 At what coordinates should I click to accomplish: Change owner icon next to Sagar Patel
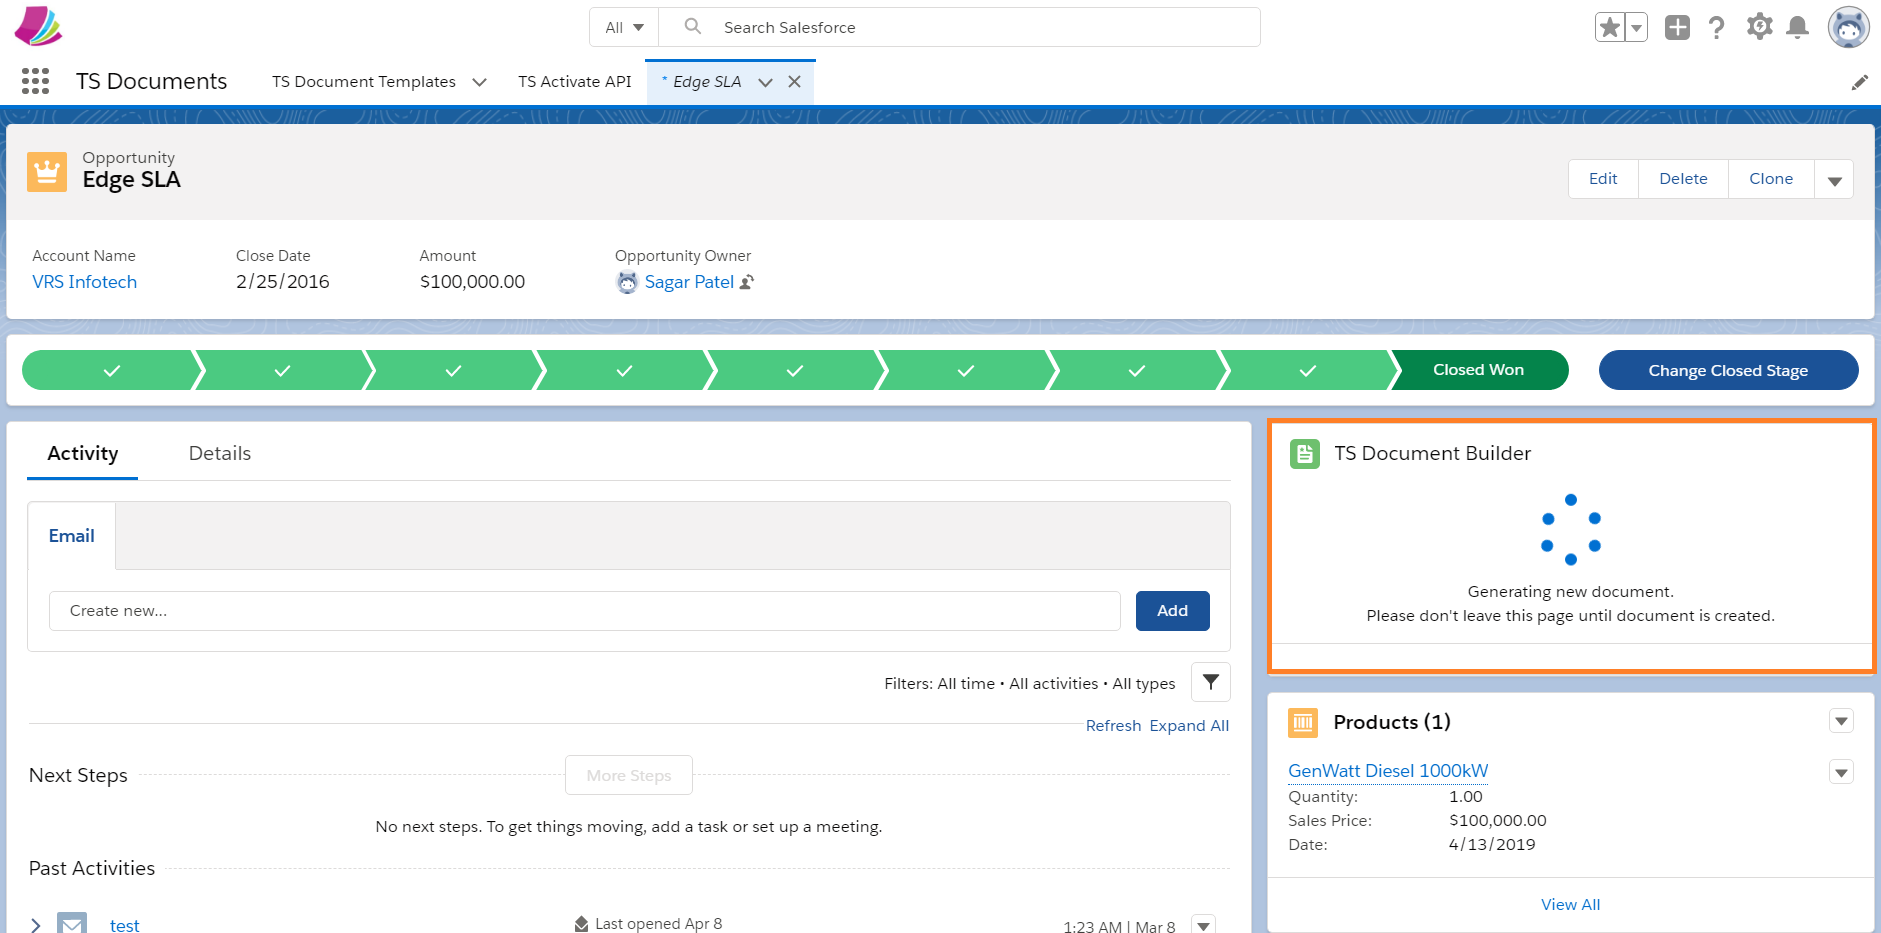click(x=747, y=282)
